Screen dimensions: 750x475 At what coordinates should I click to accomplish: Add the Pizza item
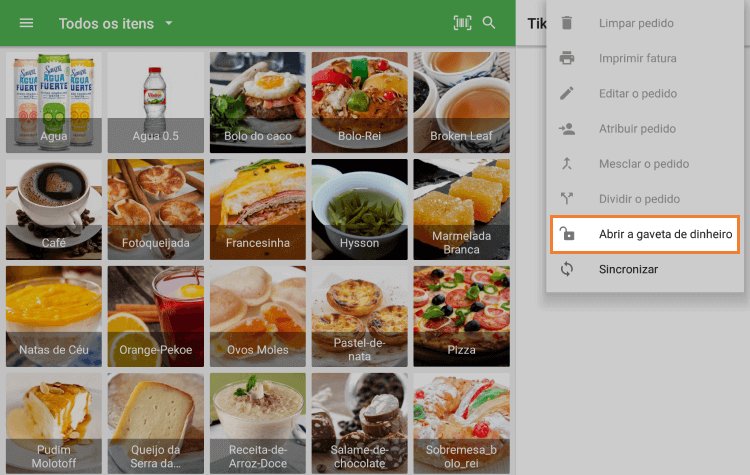pyautogui.click(x=462, y=317)
